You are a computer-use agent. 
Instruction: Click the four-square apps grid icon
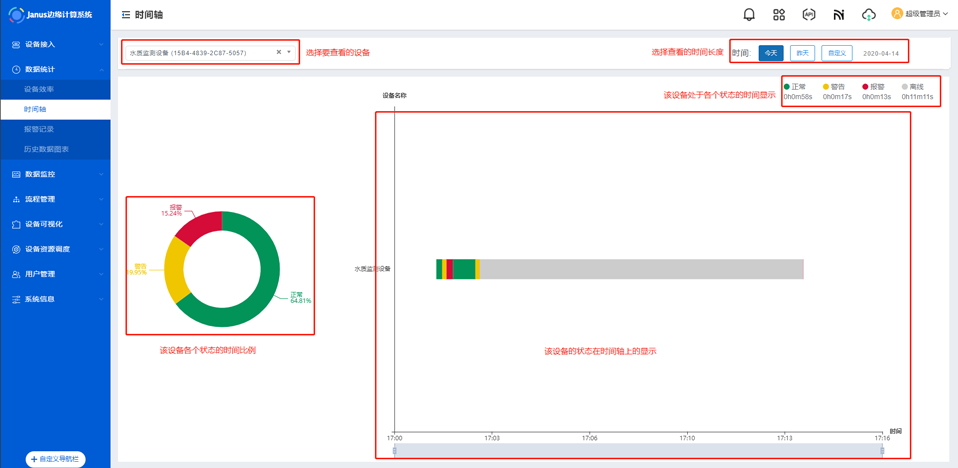coord(779,15)
